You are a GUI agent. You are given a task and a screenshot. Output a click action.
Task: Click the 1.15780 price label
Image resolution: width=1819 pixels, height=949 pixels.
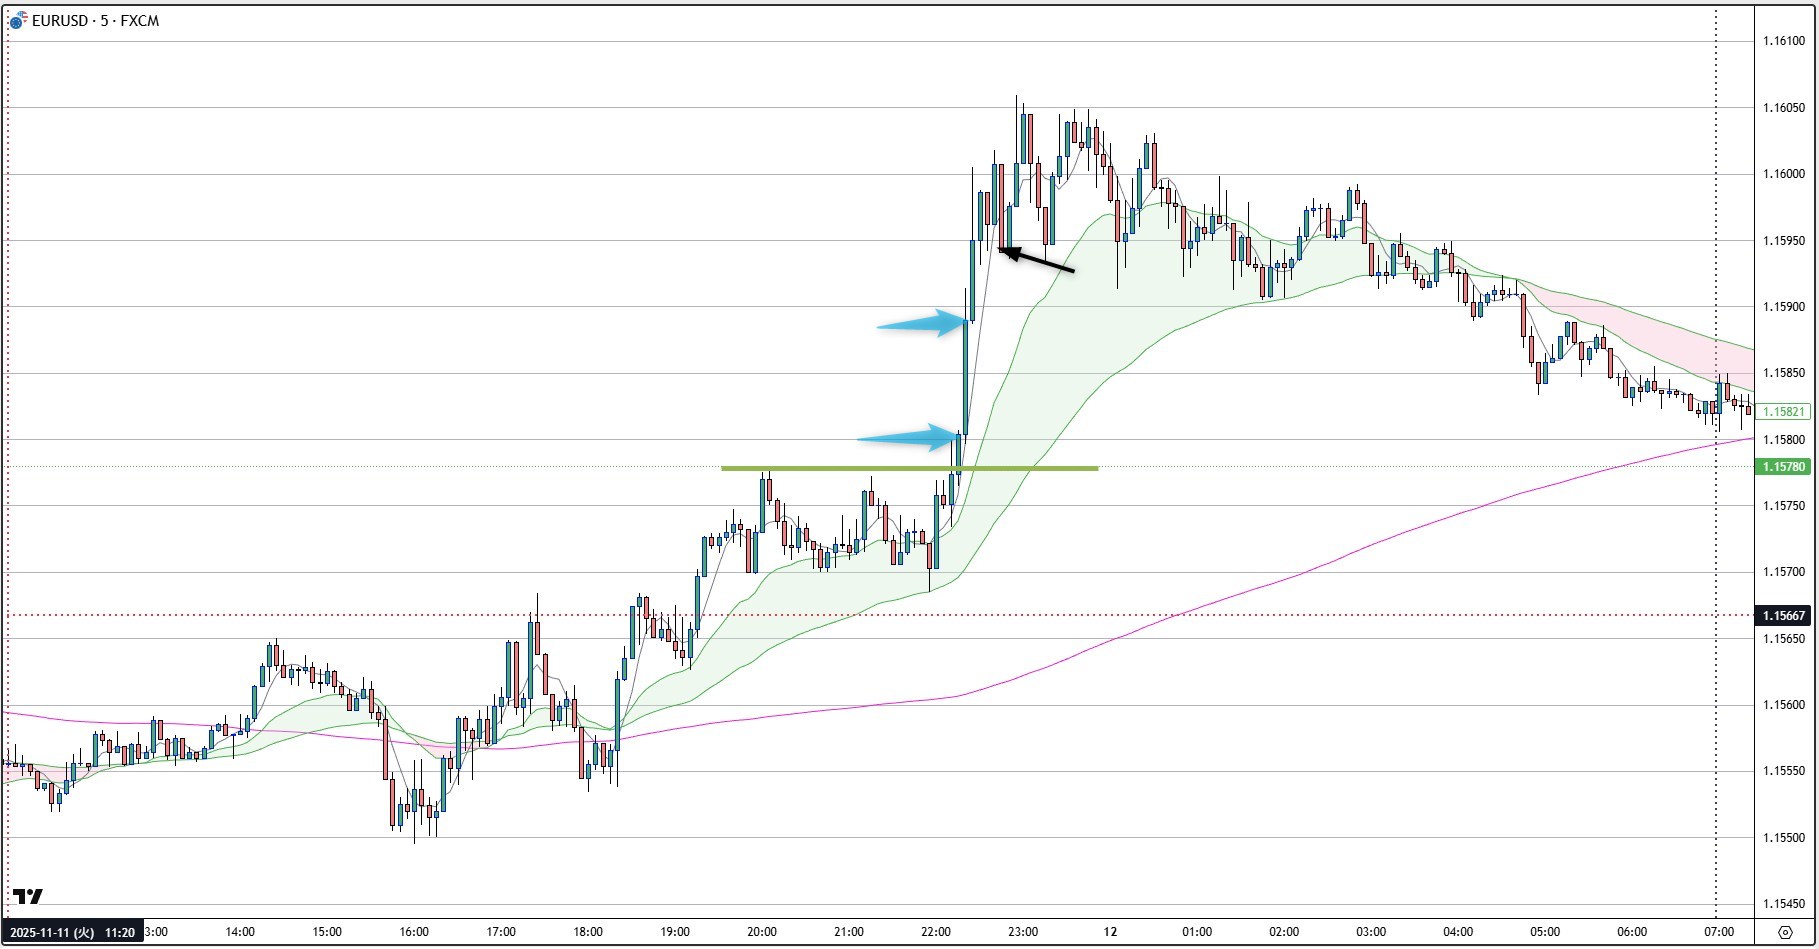click(x=1784, y=467)
